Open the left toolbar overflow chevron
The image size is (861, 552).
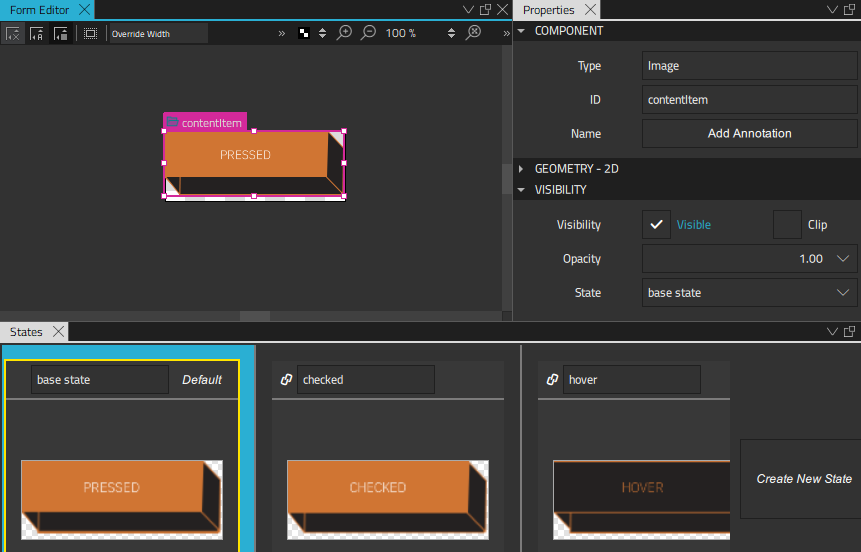(x=282, y=34)
